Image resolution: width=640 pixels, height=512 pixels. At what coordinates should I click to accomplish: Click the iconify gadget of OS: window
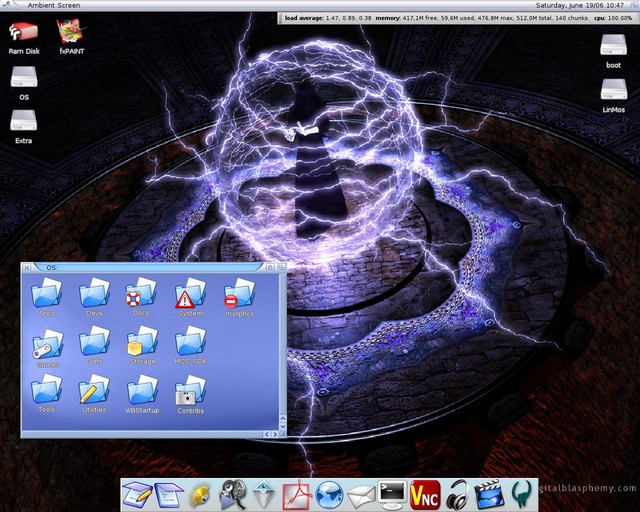point(270,267)
